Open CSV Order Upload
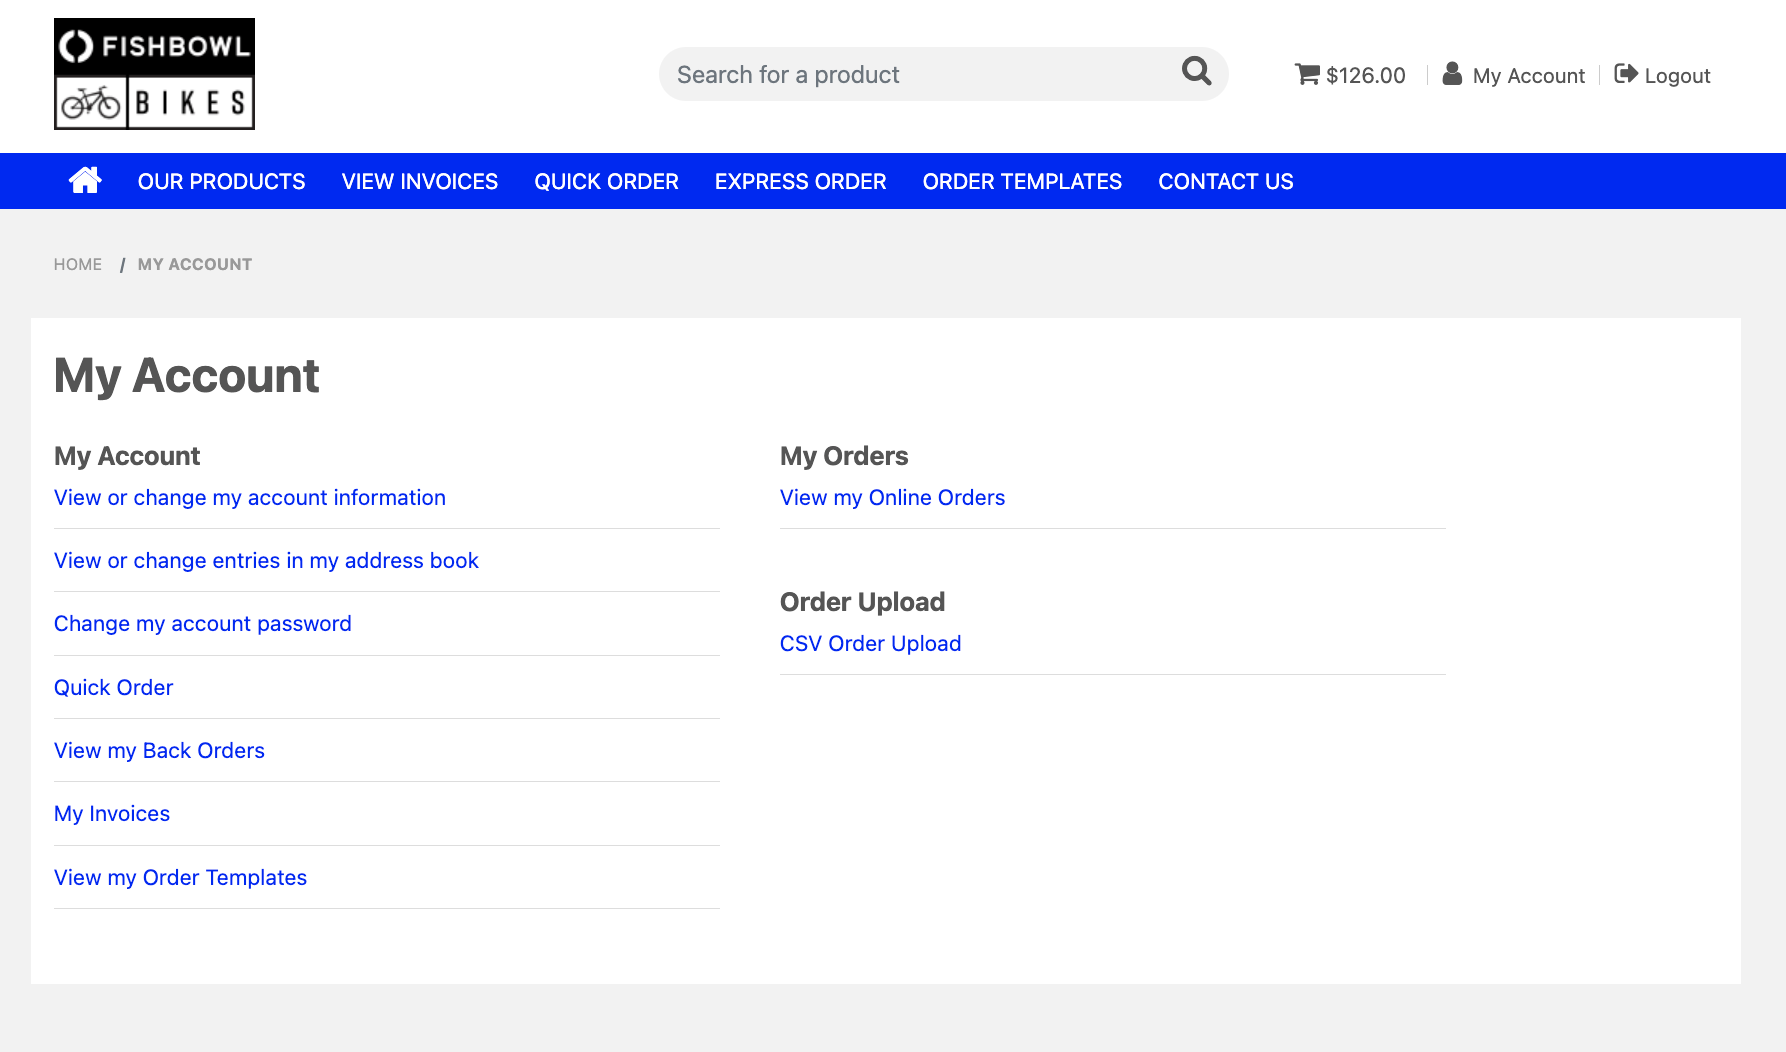The height and width of the screenshot is (1052, 1786). pyautogui.click(x=870, y=643)
